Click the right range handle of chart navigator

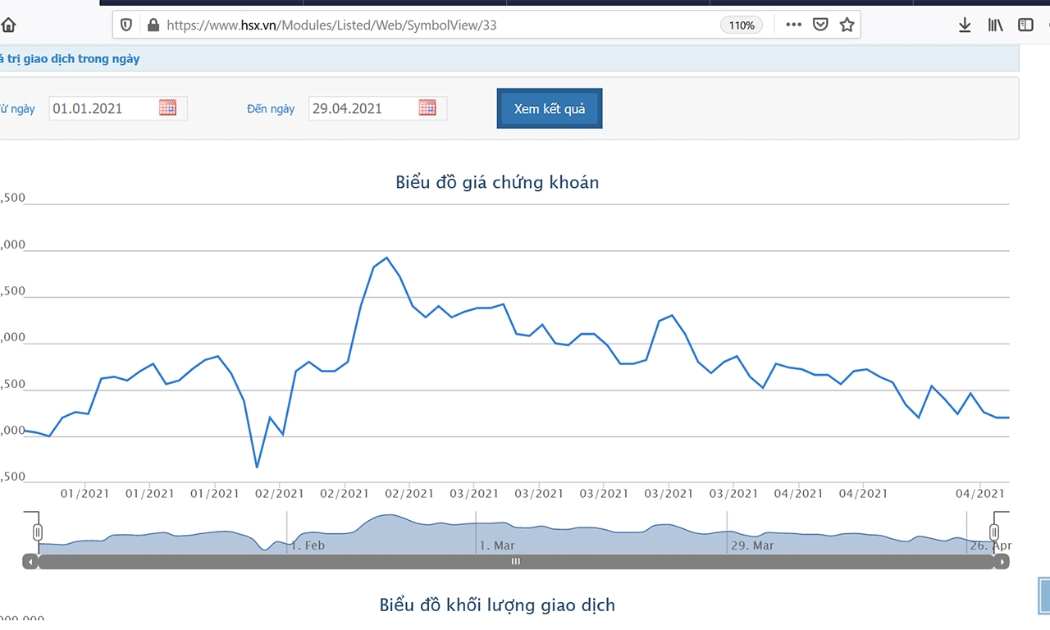[994, 532]
